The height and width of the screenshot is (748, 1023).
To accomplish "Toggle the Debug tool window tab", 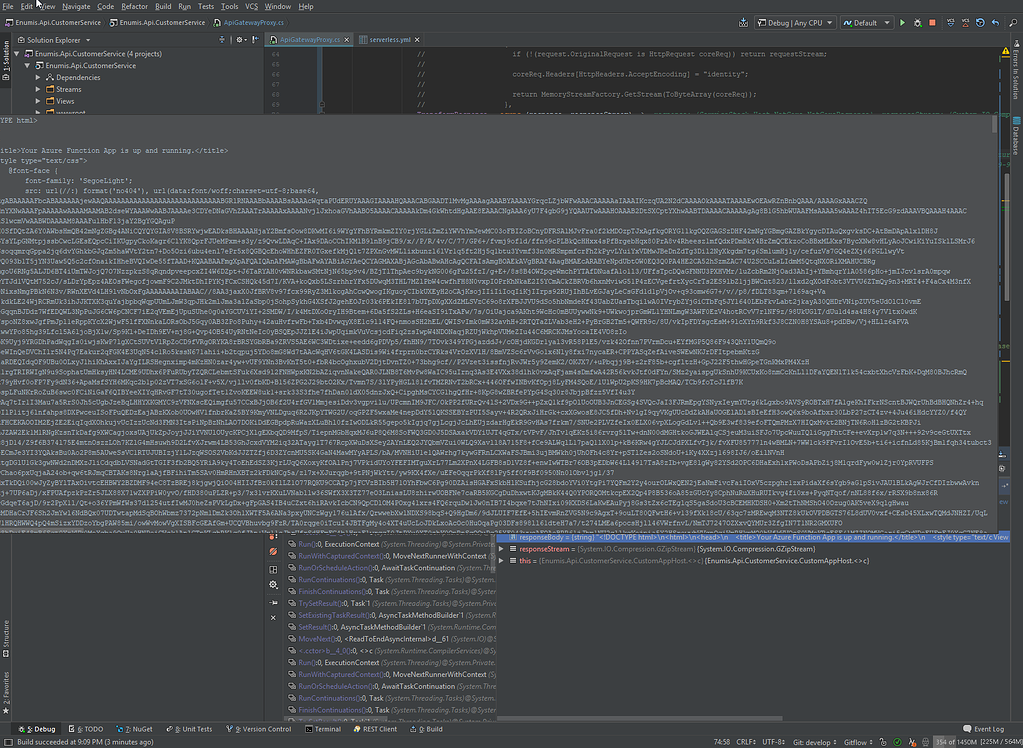I will pos(38,728).
